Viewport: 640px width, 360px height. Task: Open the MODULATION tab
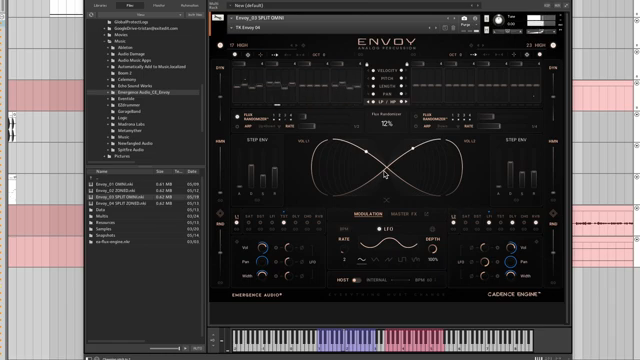(x=368, y=214)
